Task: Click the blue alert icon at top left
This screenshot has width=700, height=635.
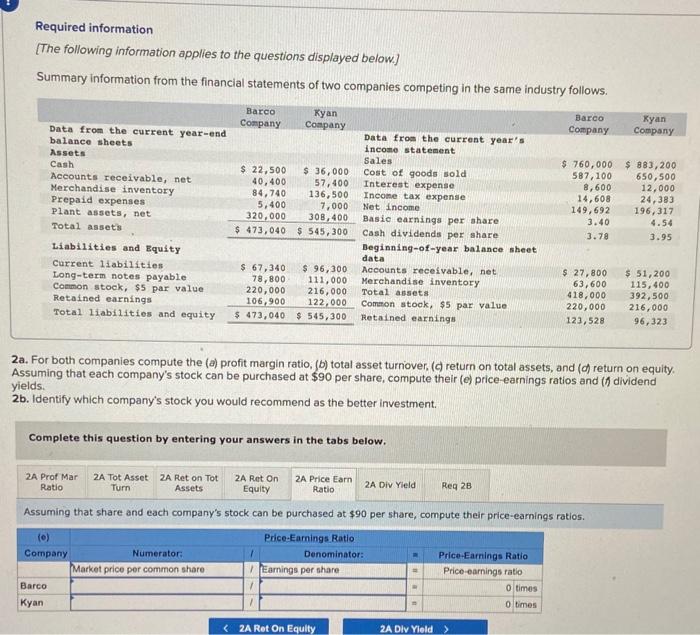Action: (8, 3)
